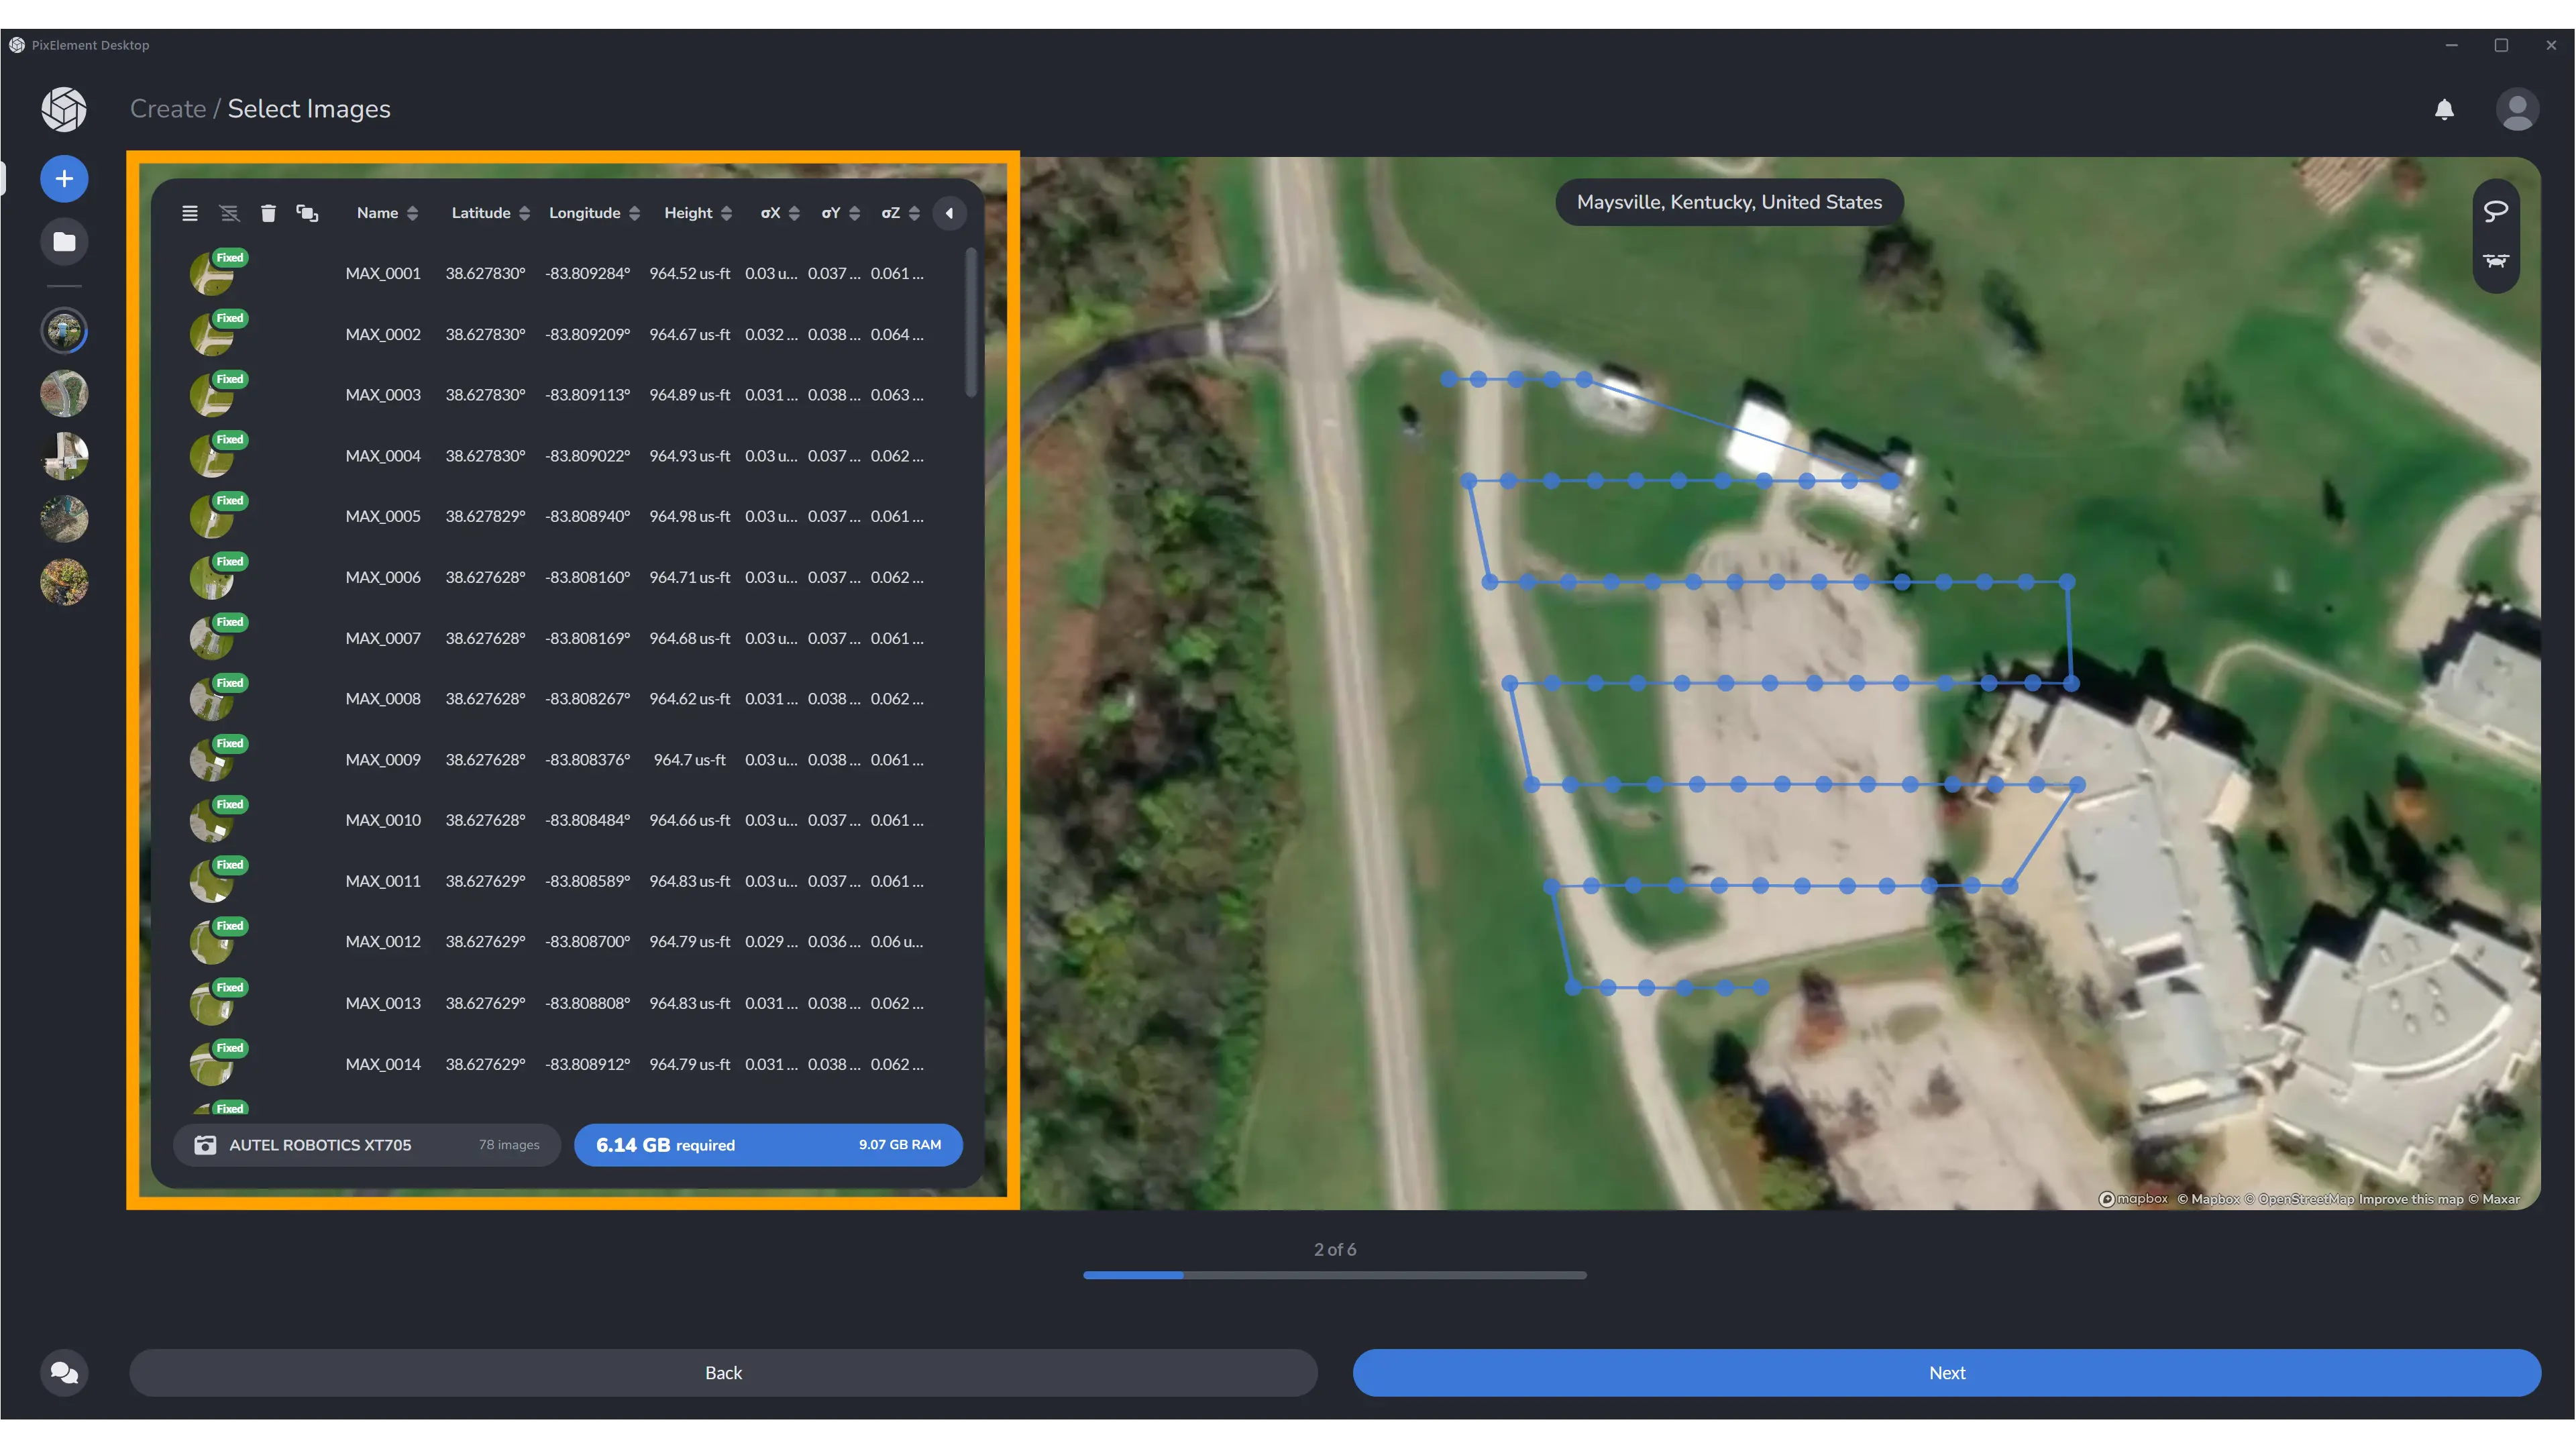2576x1449 pixels.
Task: Click the select all rows icon
Action: point(190,213)
